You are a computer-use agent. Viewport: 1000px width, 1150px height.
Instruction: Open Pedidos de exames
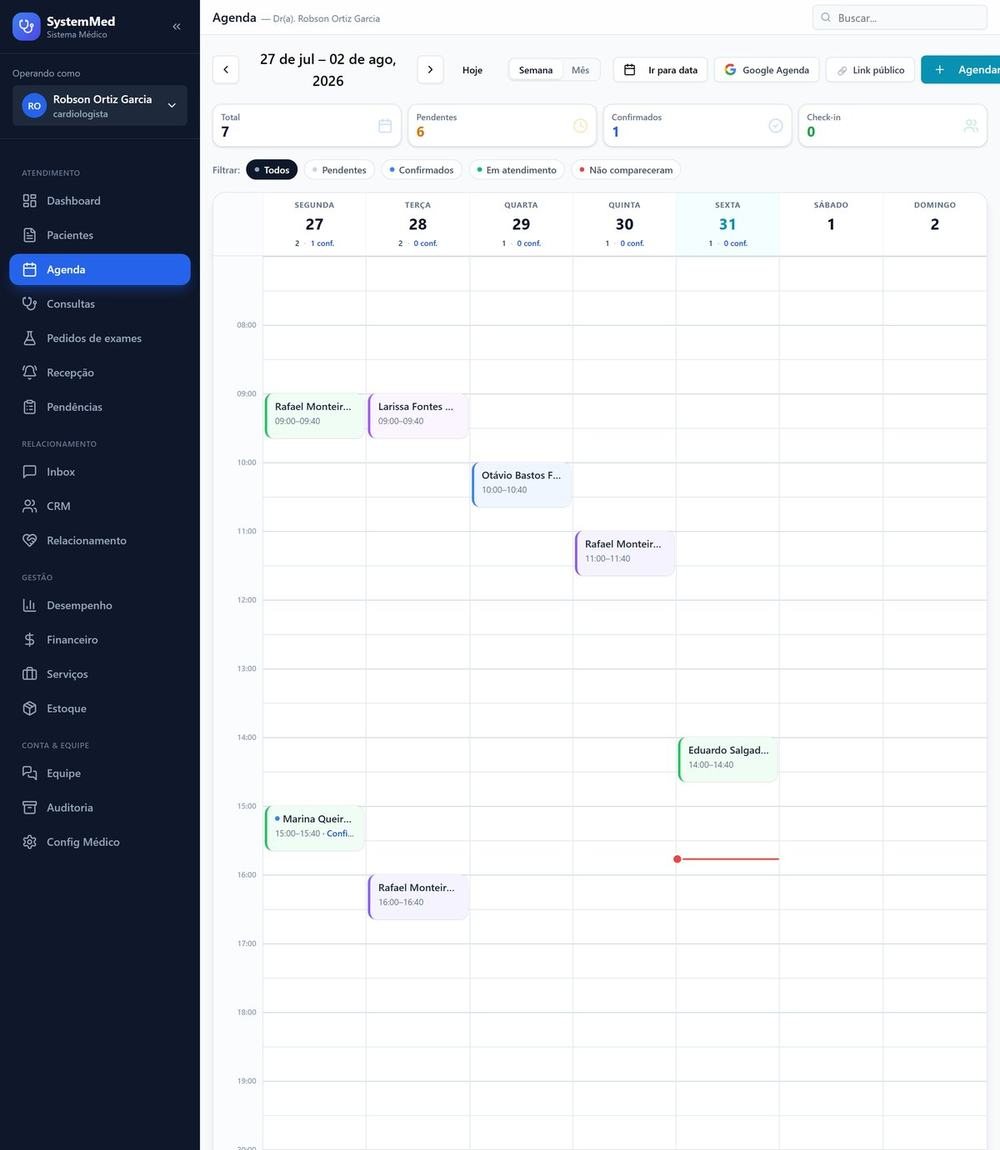click(100, 338)
